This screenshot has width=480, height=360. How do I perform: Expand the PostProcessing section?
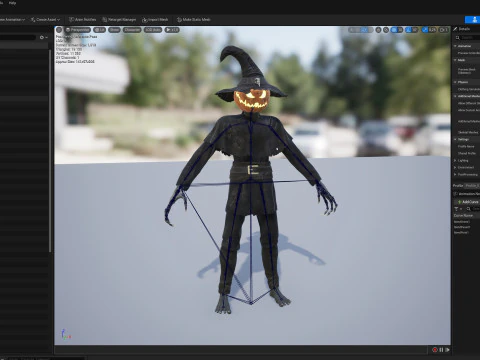coord(455,174)
